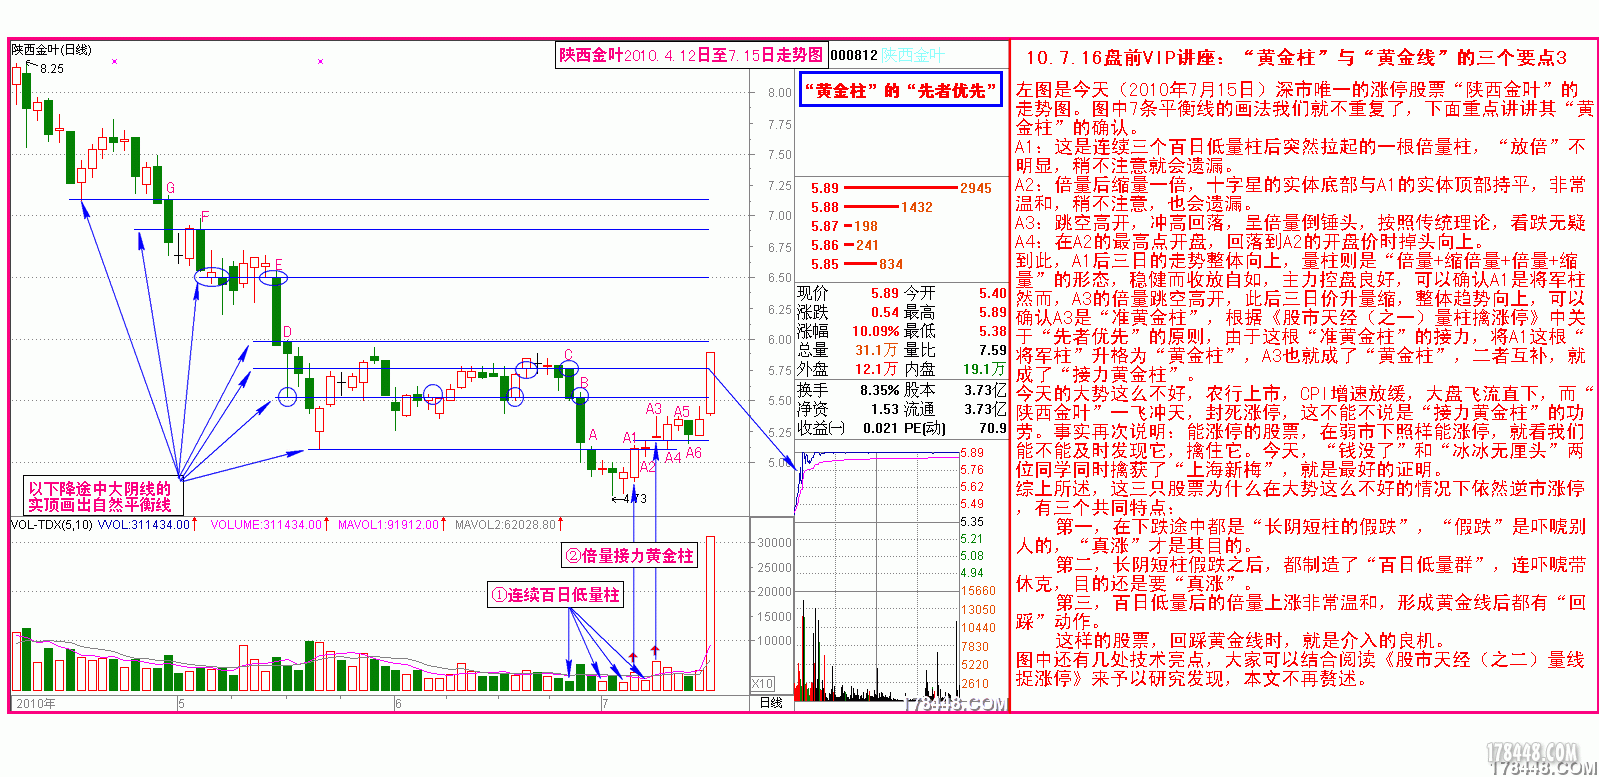This screenshot has height=777, width=1599.
Task: Select the 5.88 order row with 1432
Action: 871,207
